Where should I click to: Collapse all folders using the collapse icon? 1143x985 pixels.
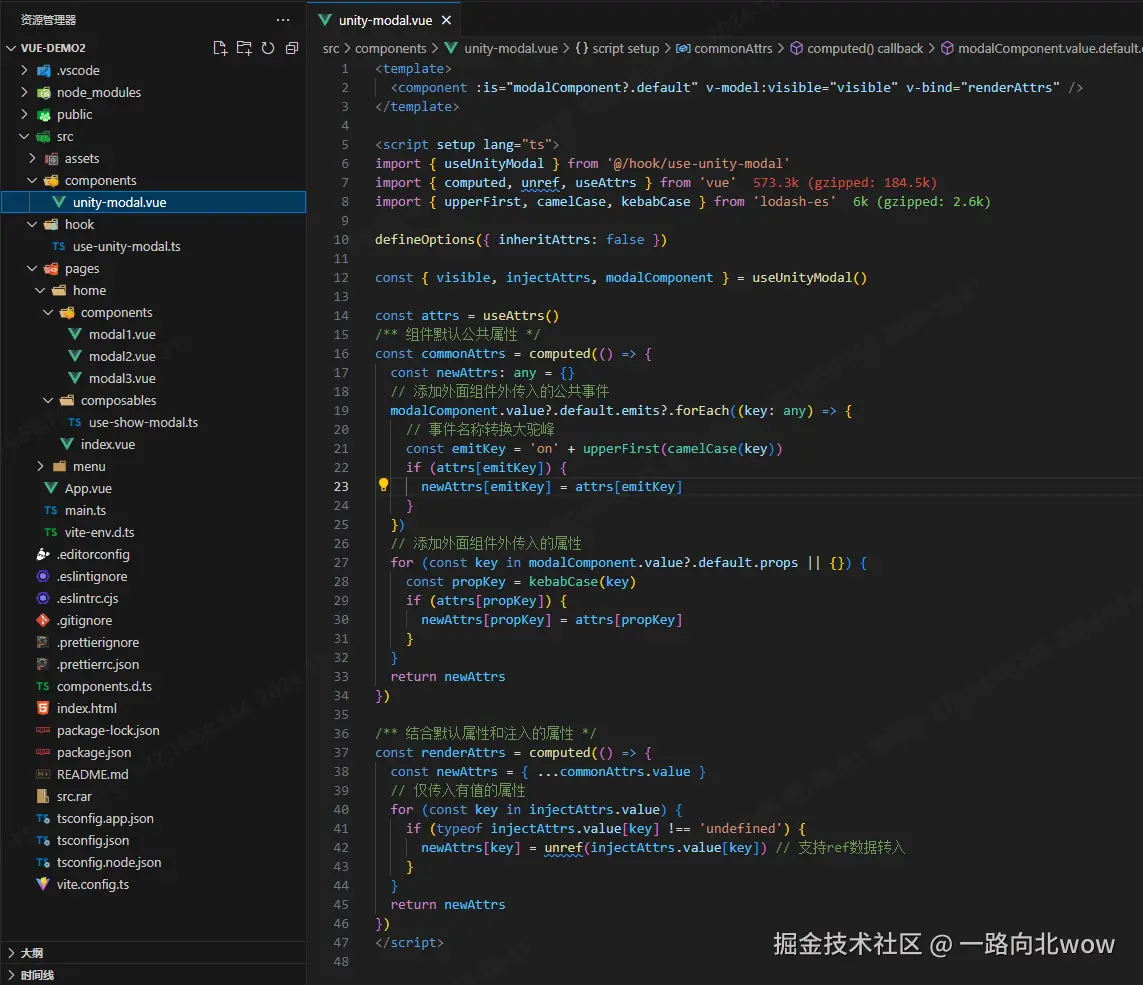(x=292, y=48)
